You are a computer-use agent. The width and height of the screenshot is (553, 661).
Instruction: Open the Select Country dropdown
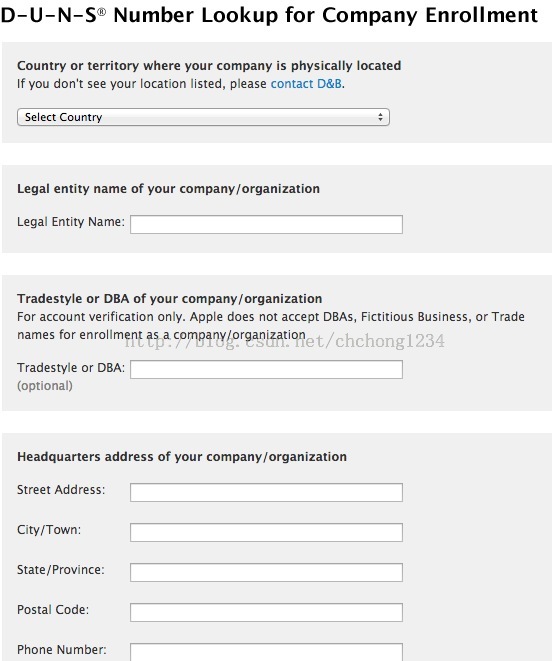click(x=203, y=117)
